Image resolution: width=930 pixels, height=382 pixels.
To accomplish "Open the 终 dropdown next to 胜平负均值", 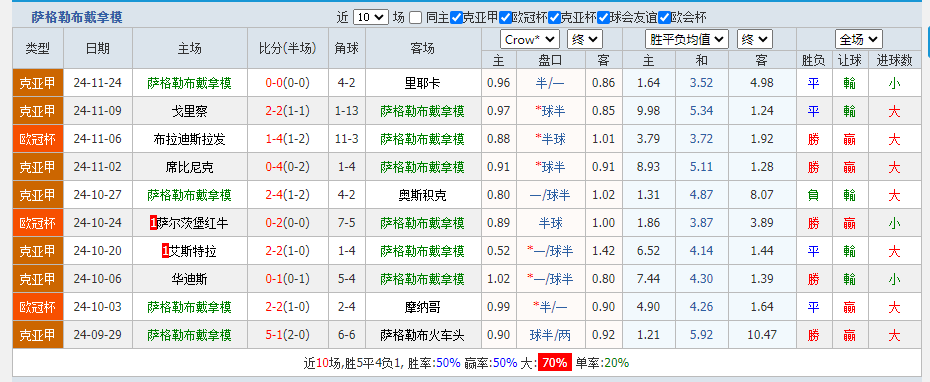I will 754,40.
